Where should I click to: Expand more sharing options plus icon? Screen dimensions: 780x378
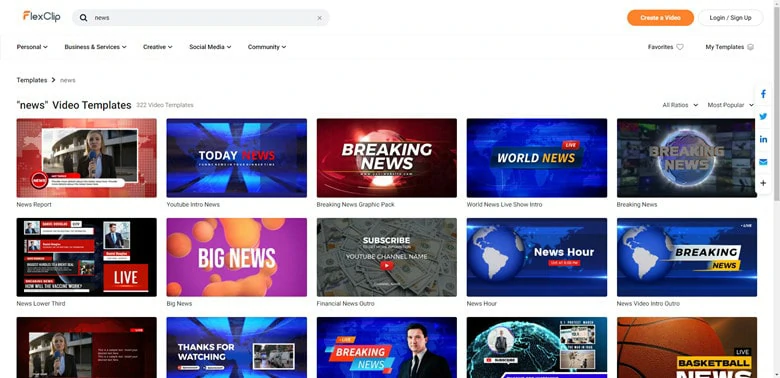[763, 183]
